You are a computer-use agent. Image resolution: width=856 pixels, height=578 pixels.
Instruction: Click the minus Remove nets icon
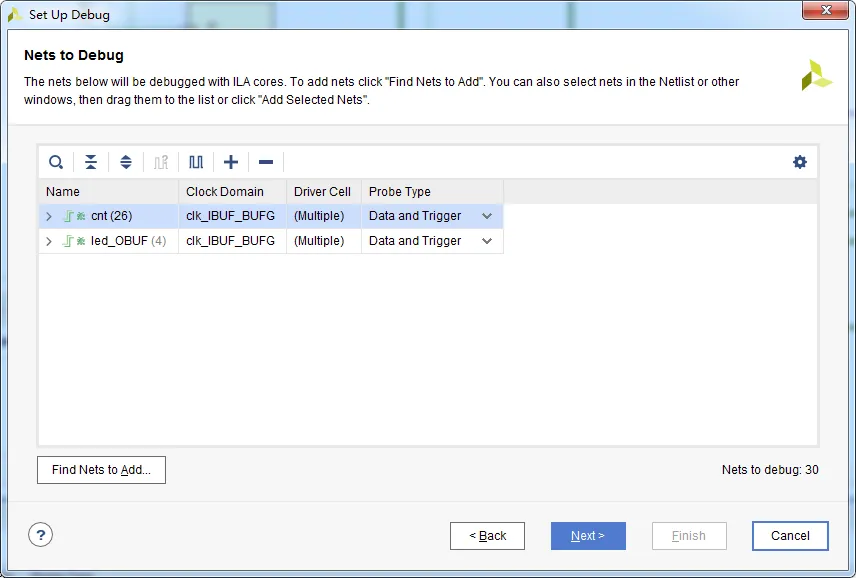tap(266, 162)
